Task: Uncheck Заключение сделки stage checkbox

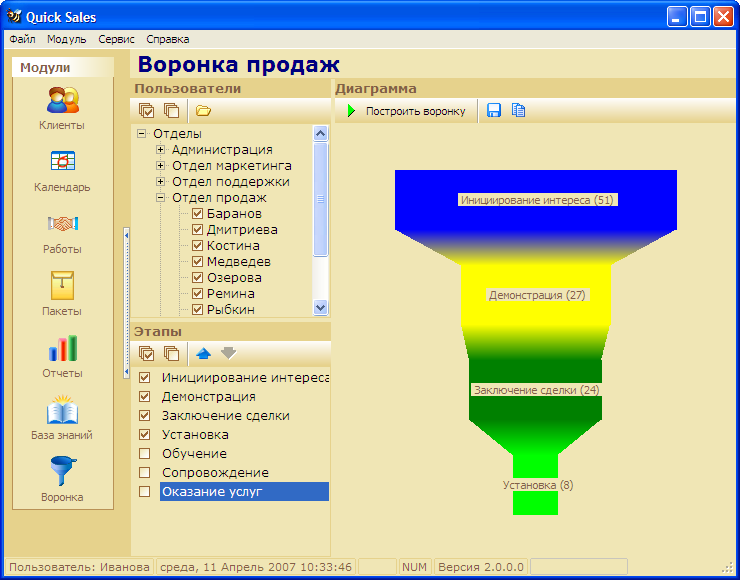Action: pyautogui.click(x=144, y=415)
